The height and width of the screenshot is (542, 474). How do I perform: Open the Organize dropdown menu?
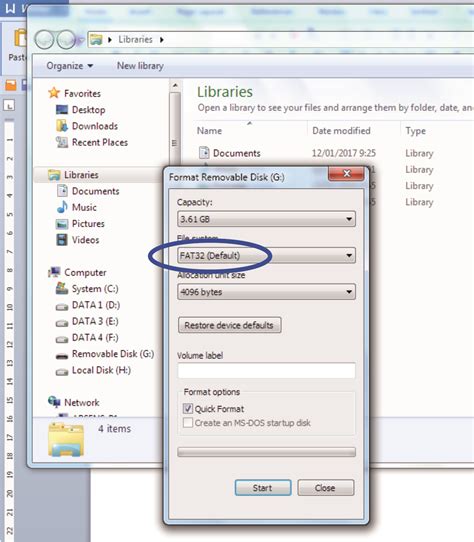tap(70, 66)
